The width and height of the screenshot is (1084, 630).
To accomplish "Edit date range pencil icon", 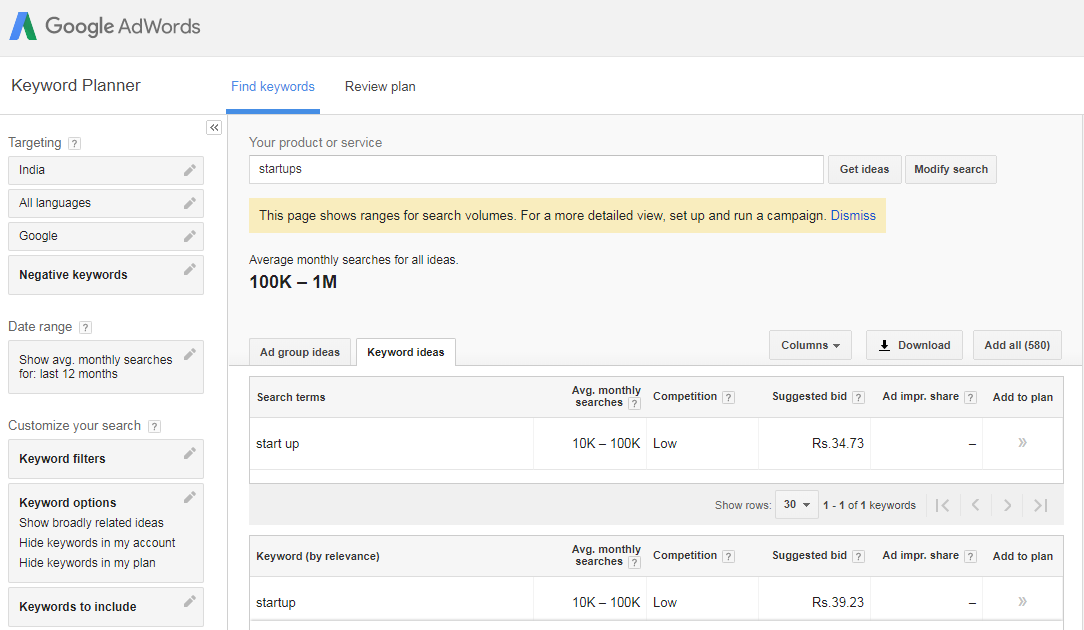I will pyautogui.click(x=189, y=355).
